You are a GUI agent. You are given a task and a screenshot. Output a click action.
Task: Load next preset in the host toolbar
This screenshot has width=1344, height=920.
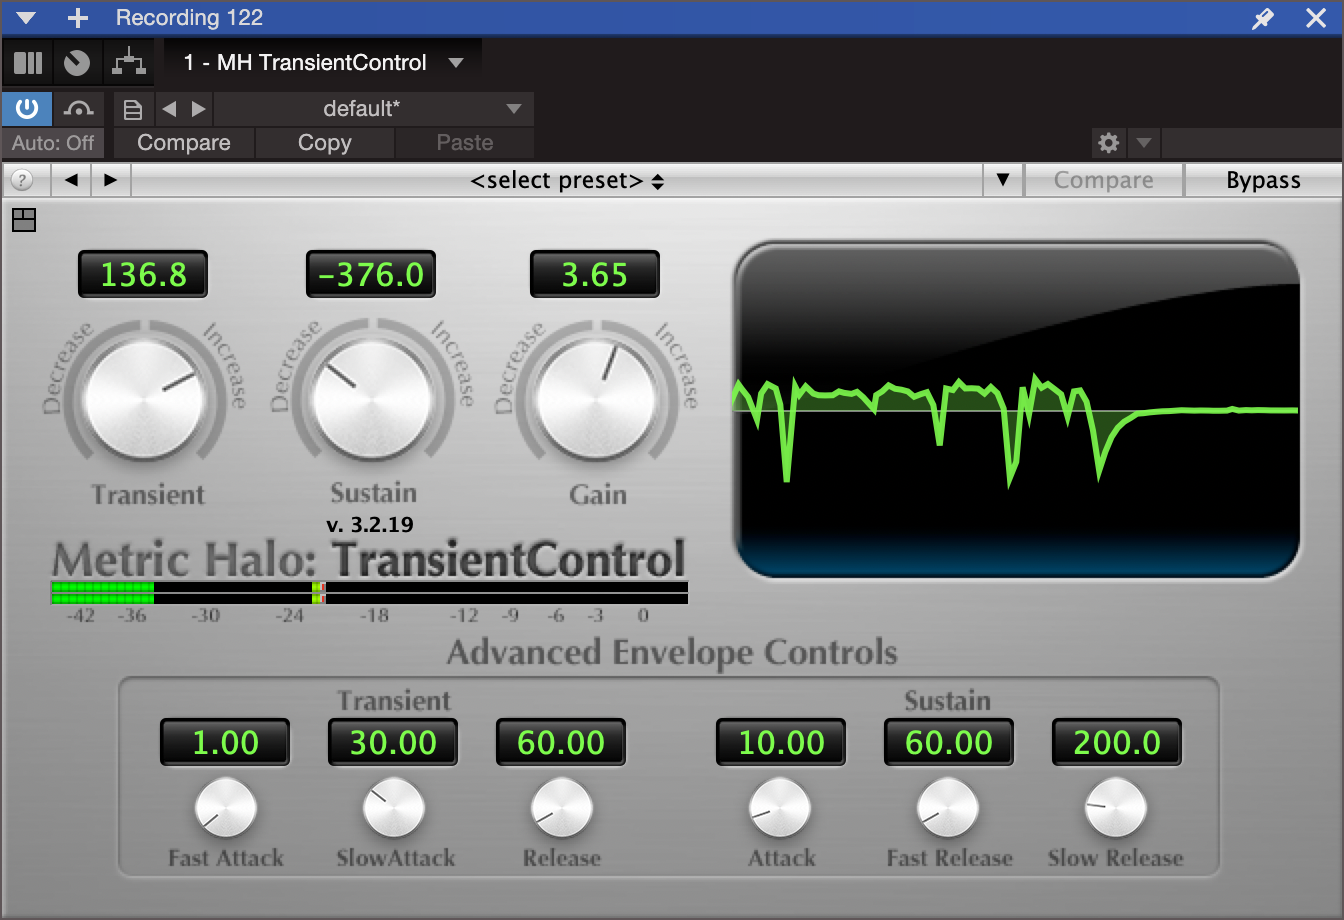tap(199, 109)
